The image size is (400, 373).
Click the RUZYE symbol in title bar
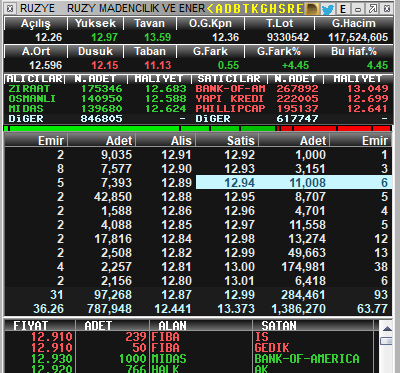(x=37, y=9)
